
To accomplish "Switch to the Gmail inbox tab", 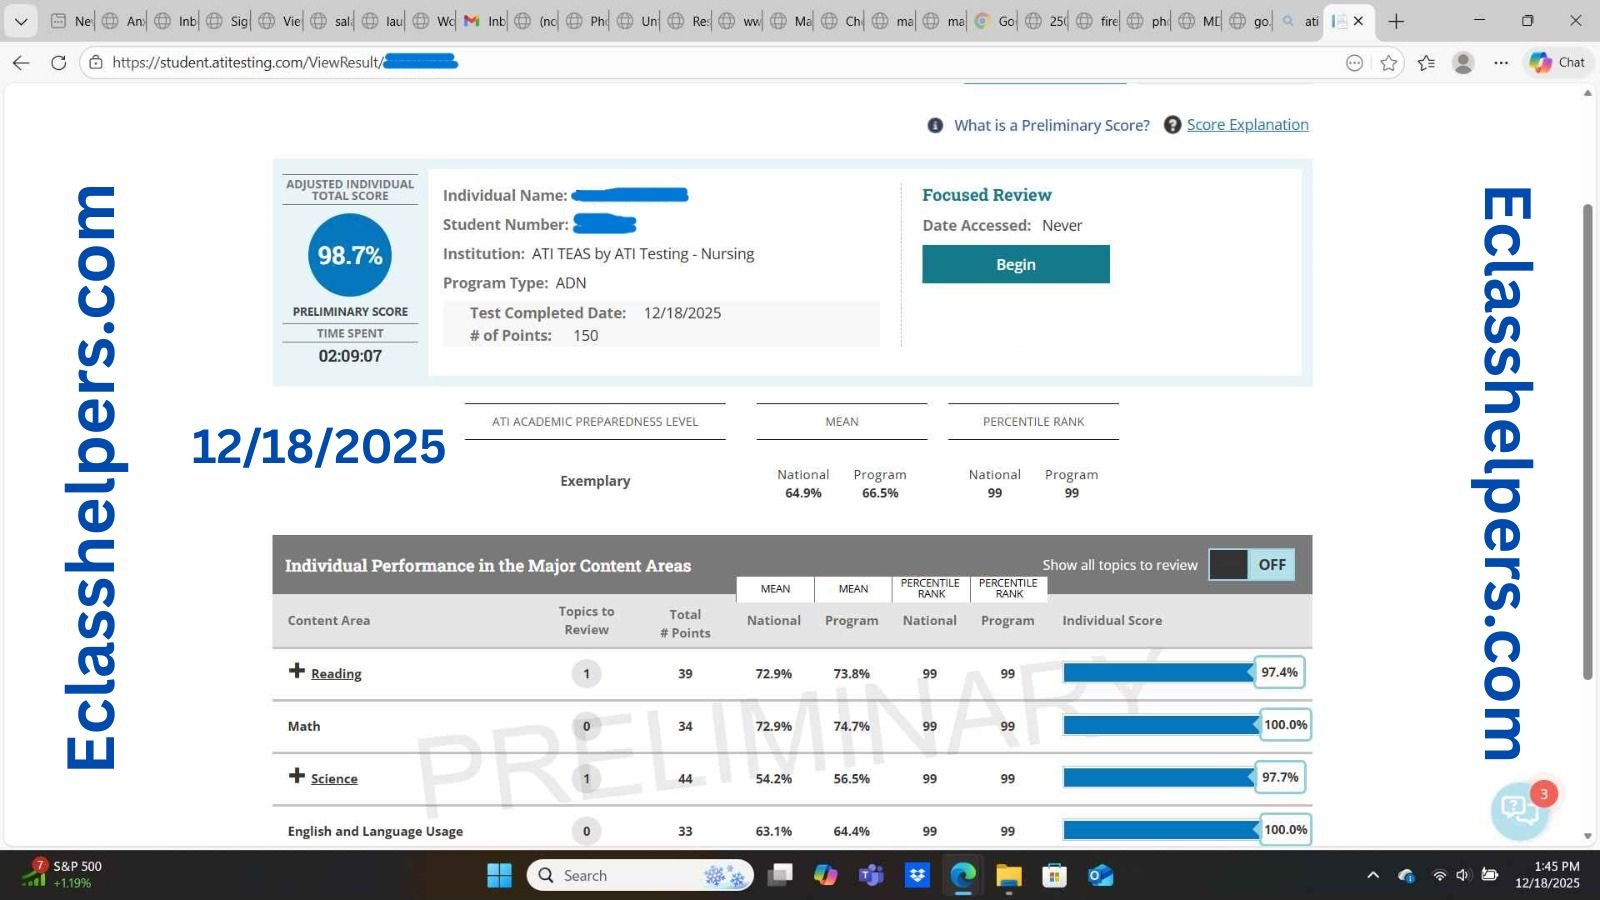I will (484, 21).
